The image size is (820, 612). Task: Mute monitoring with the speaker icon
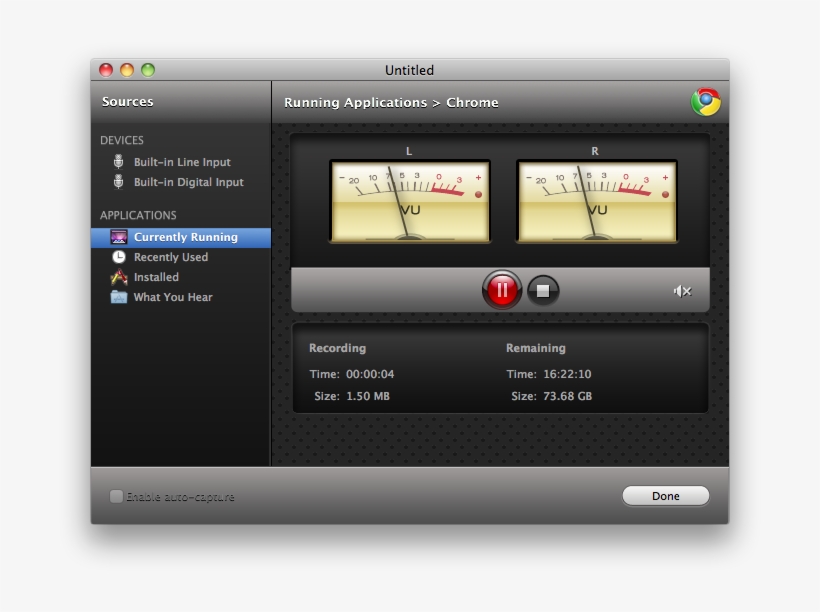click(x=682, y=291)
